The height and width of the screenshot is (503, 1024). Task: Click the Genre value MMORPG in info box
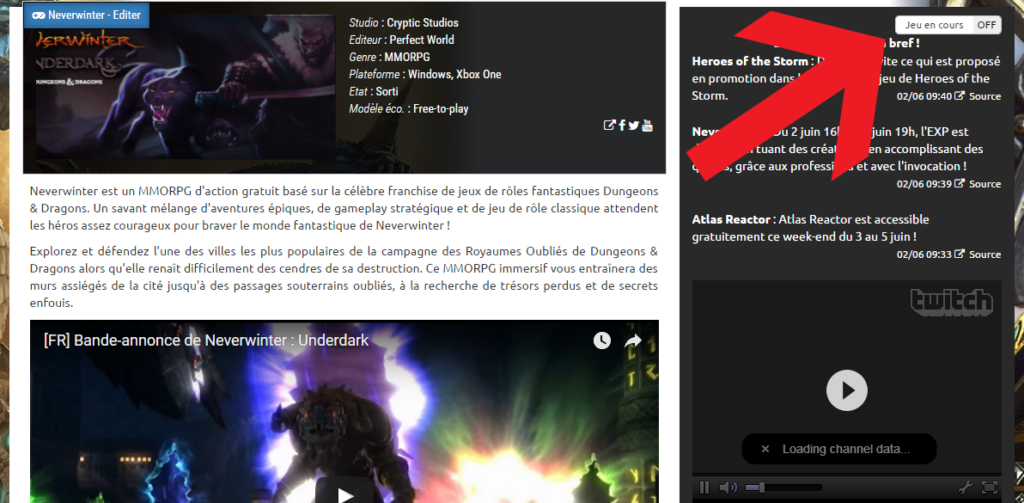407,57
